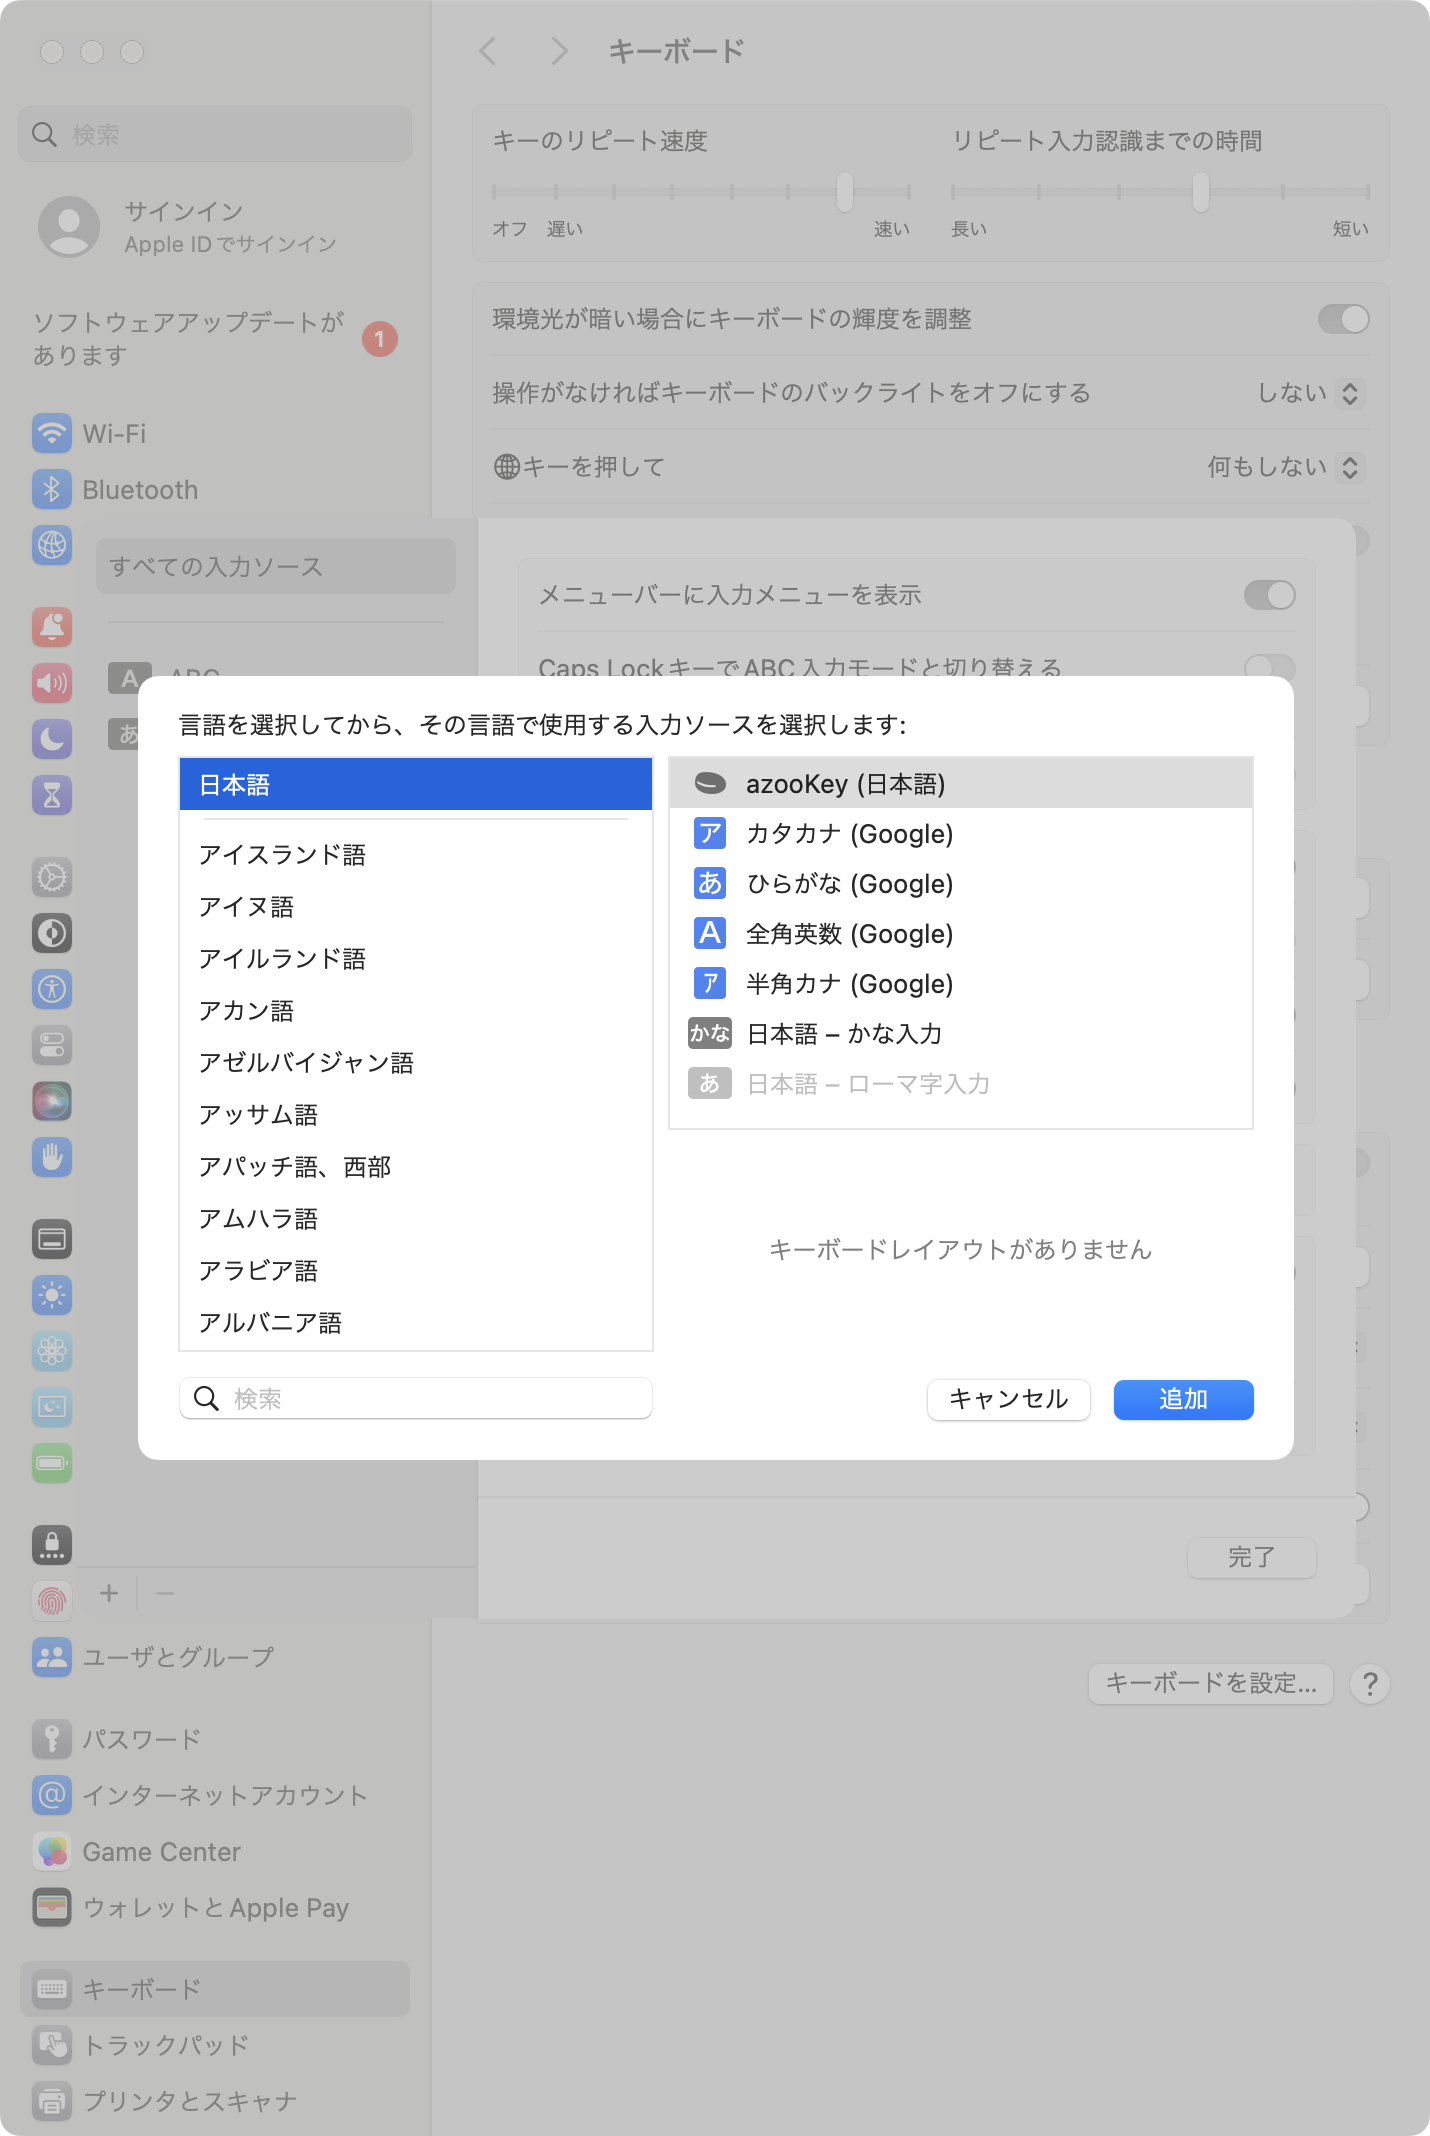Select 半角カナ (Google) input source

tap(960, 984)
